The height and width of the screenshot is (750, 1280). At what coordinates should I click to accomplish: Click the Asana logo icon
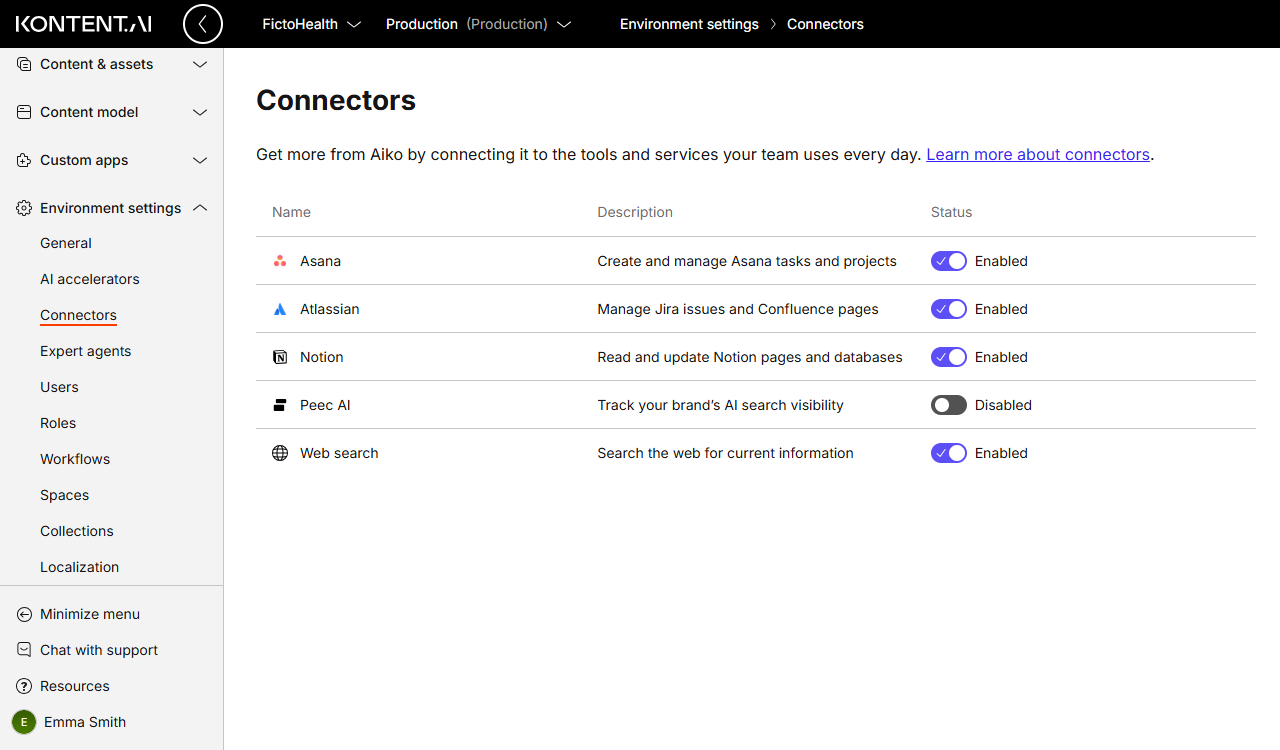pos(280,261)
